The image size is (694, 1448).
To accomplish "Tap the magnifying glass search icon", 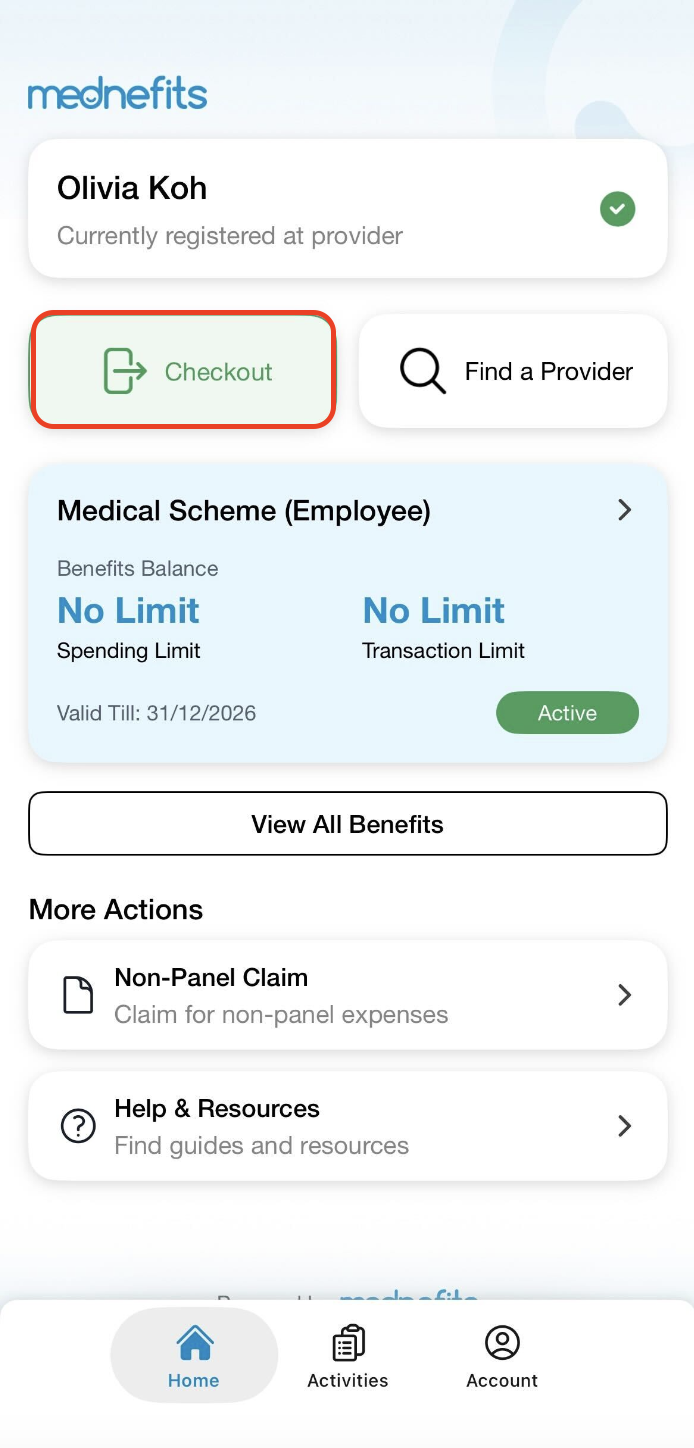I will click(422, 371).
